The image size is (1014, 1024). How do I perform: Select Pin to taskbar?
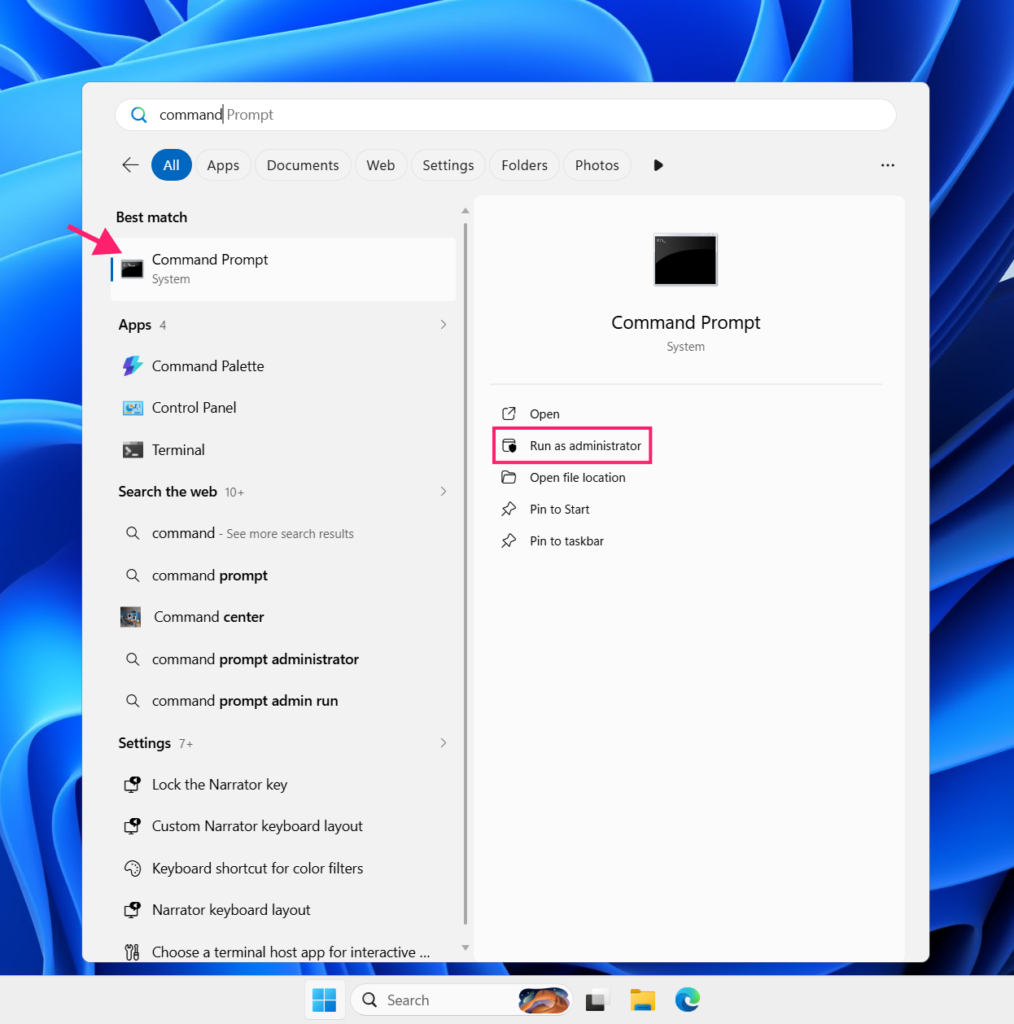567,541
